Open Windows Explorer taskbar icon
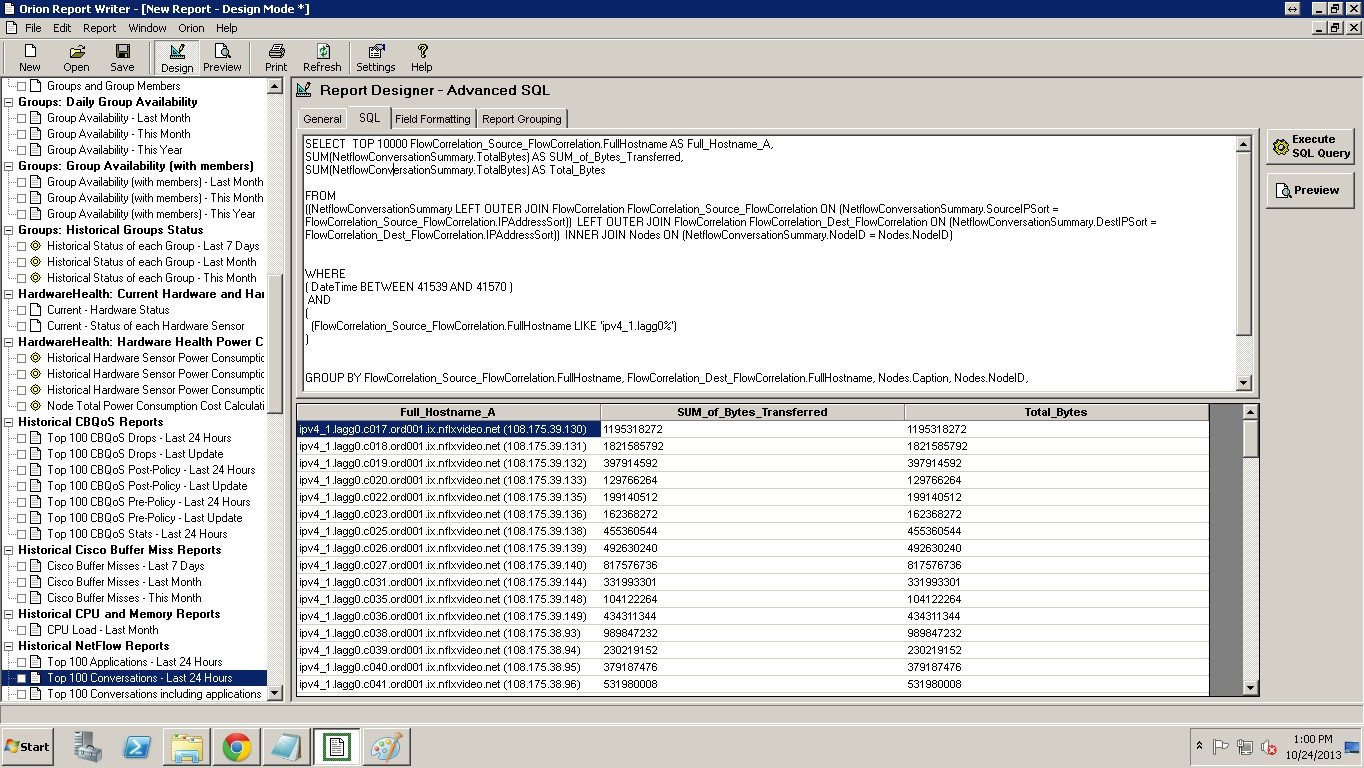The image size is (1364, 768). 186,746
